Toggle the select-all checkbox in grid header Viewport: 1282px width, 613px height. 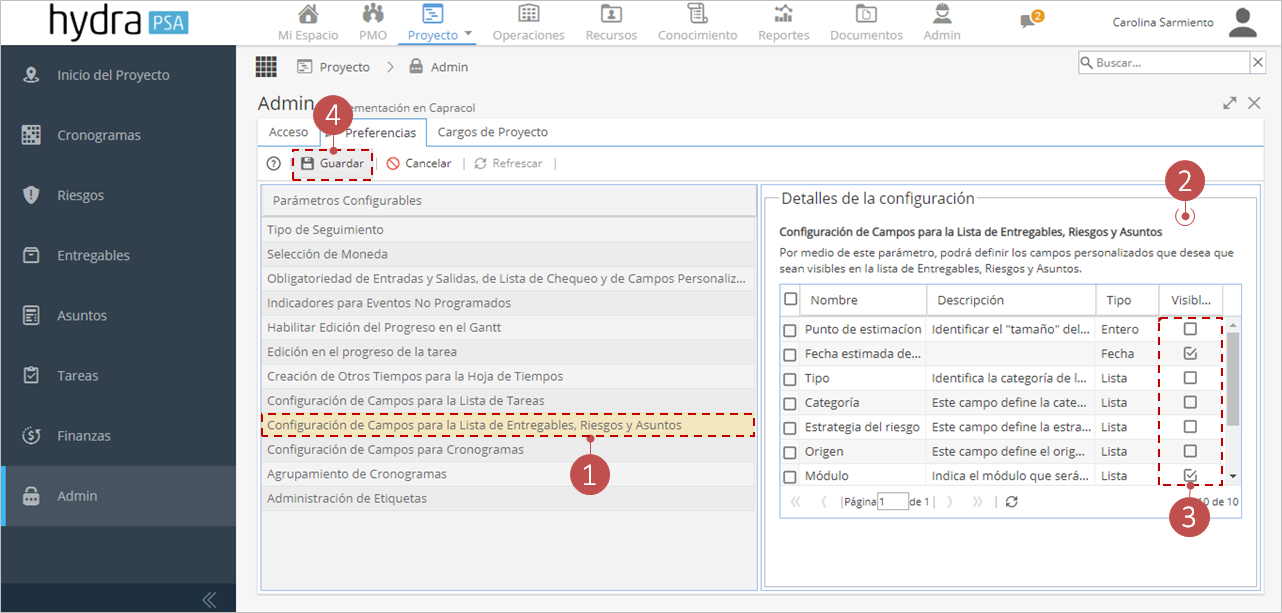tap(791, 299)
